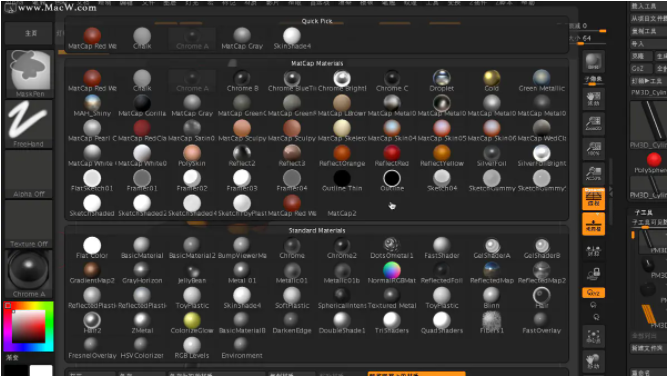The image size is (667, 377).
Task: Choose the Green Metallic material
Action: tap(542, 81)
